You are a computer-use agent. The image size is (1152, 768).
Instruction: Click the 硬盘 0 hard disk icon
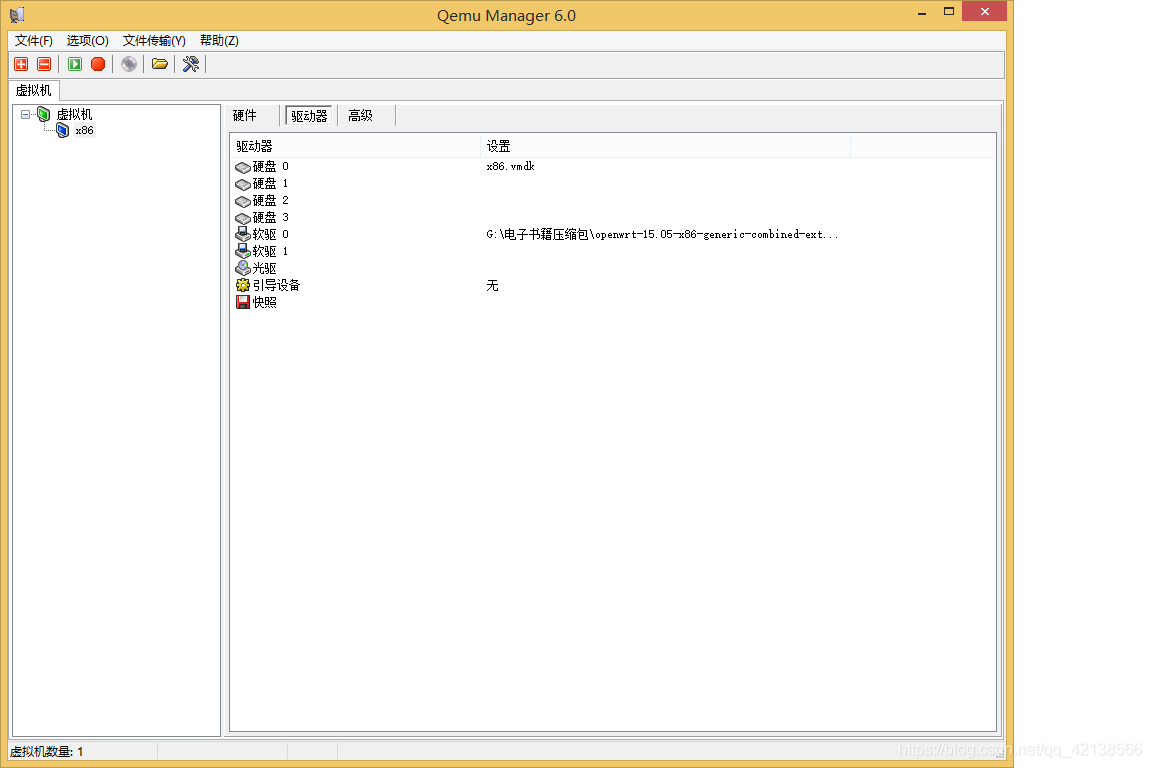tap(242, 168)
